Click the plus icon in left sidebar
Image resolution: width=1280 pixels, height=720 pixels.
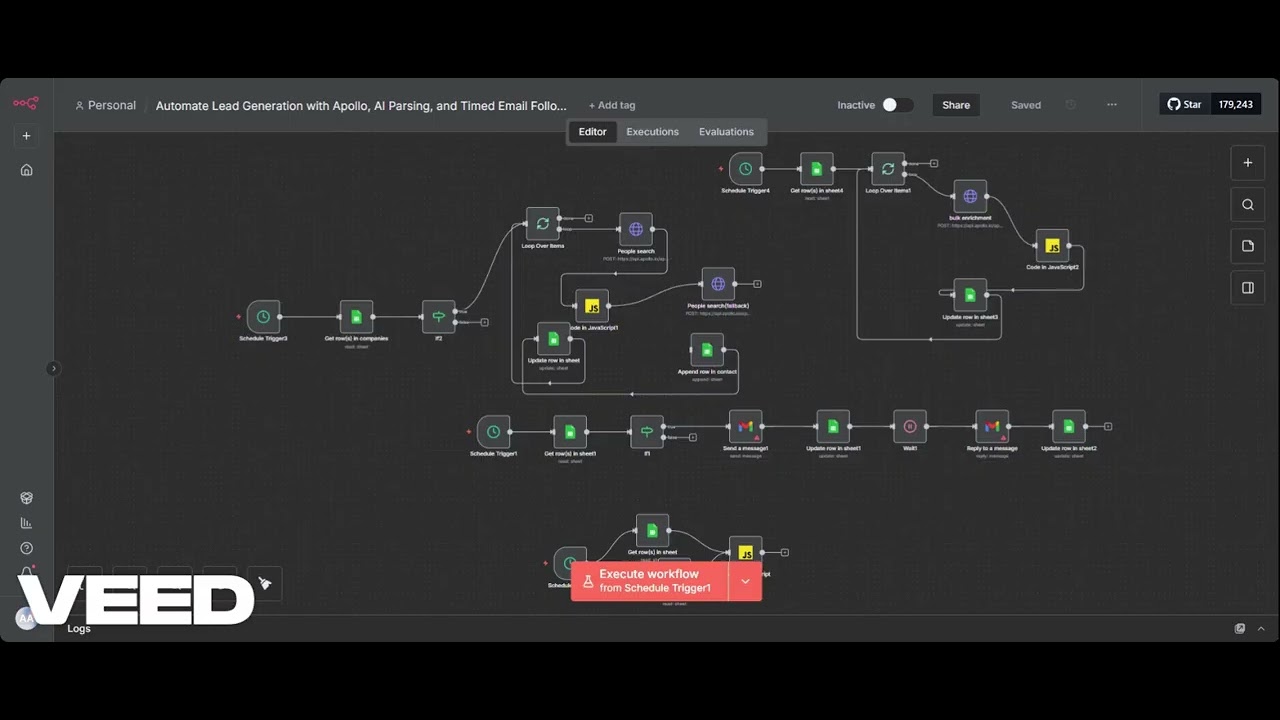click(26, 136)
